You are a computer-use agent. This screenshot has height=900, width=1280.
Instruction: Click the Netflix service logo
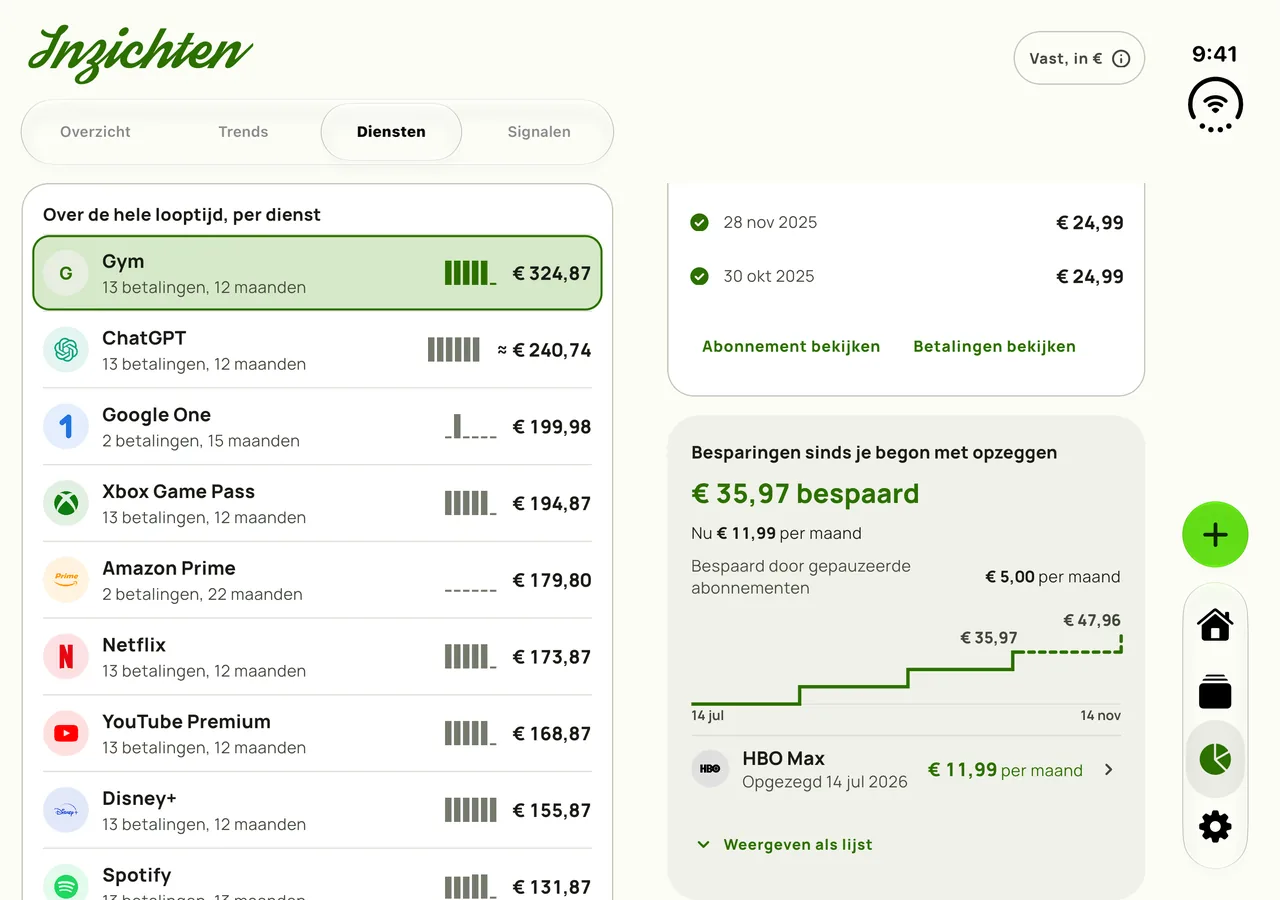(66, 657)
